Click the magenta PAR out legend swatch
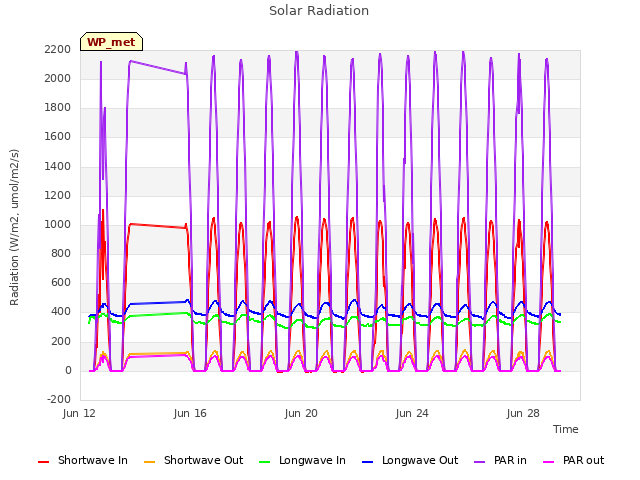The height and width of the screenshot is (480, 640). click(x=549, y=462)
